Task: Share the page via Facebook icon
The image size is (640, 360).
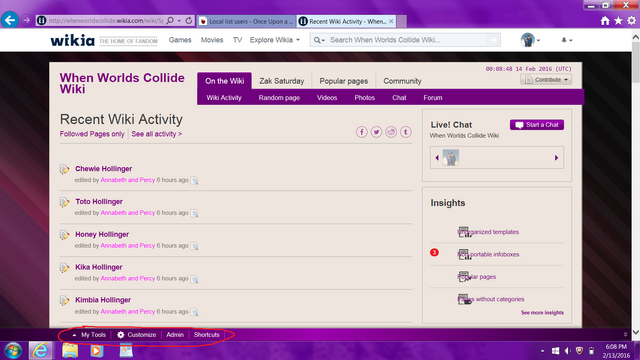Action: coord(362,132)
